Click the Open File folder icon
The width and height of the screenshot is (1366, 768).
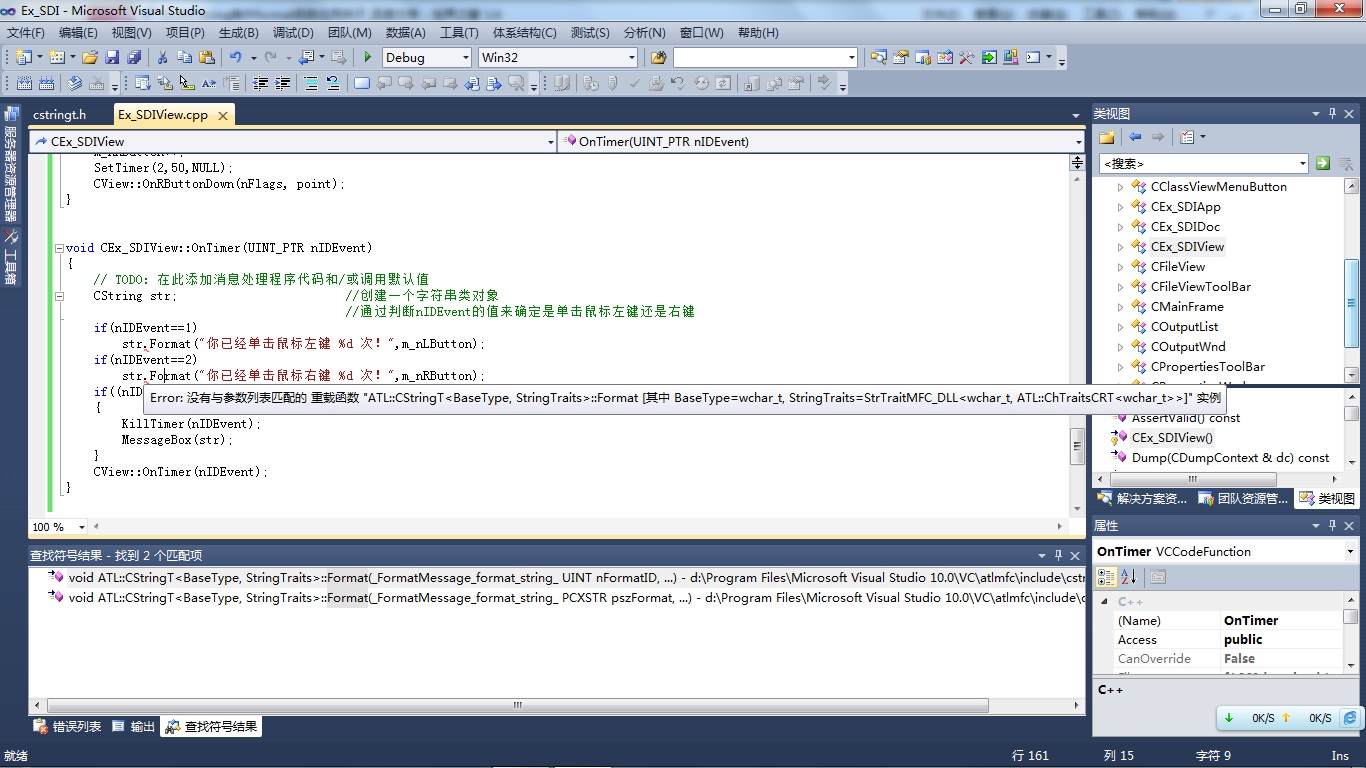90,57
